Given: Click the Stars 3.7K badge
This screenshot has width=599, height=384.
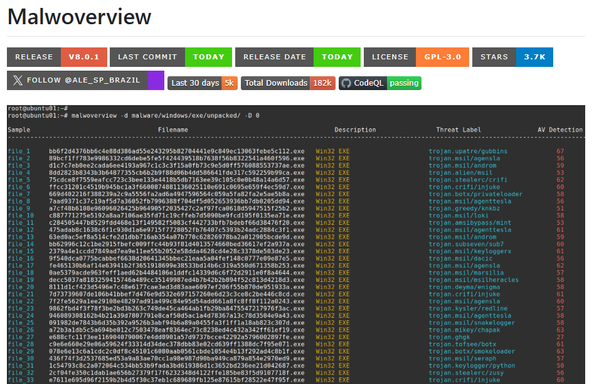Looking at the screenshot, I should pos(513,57).
